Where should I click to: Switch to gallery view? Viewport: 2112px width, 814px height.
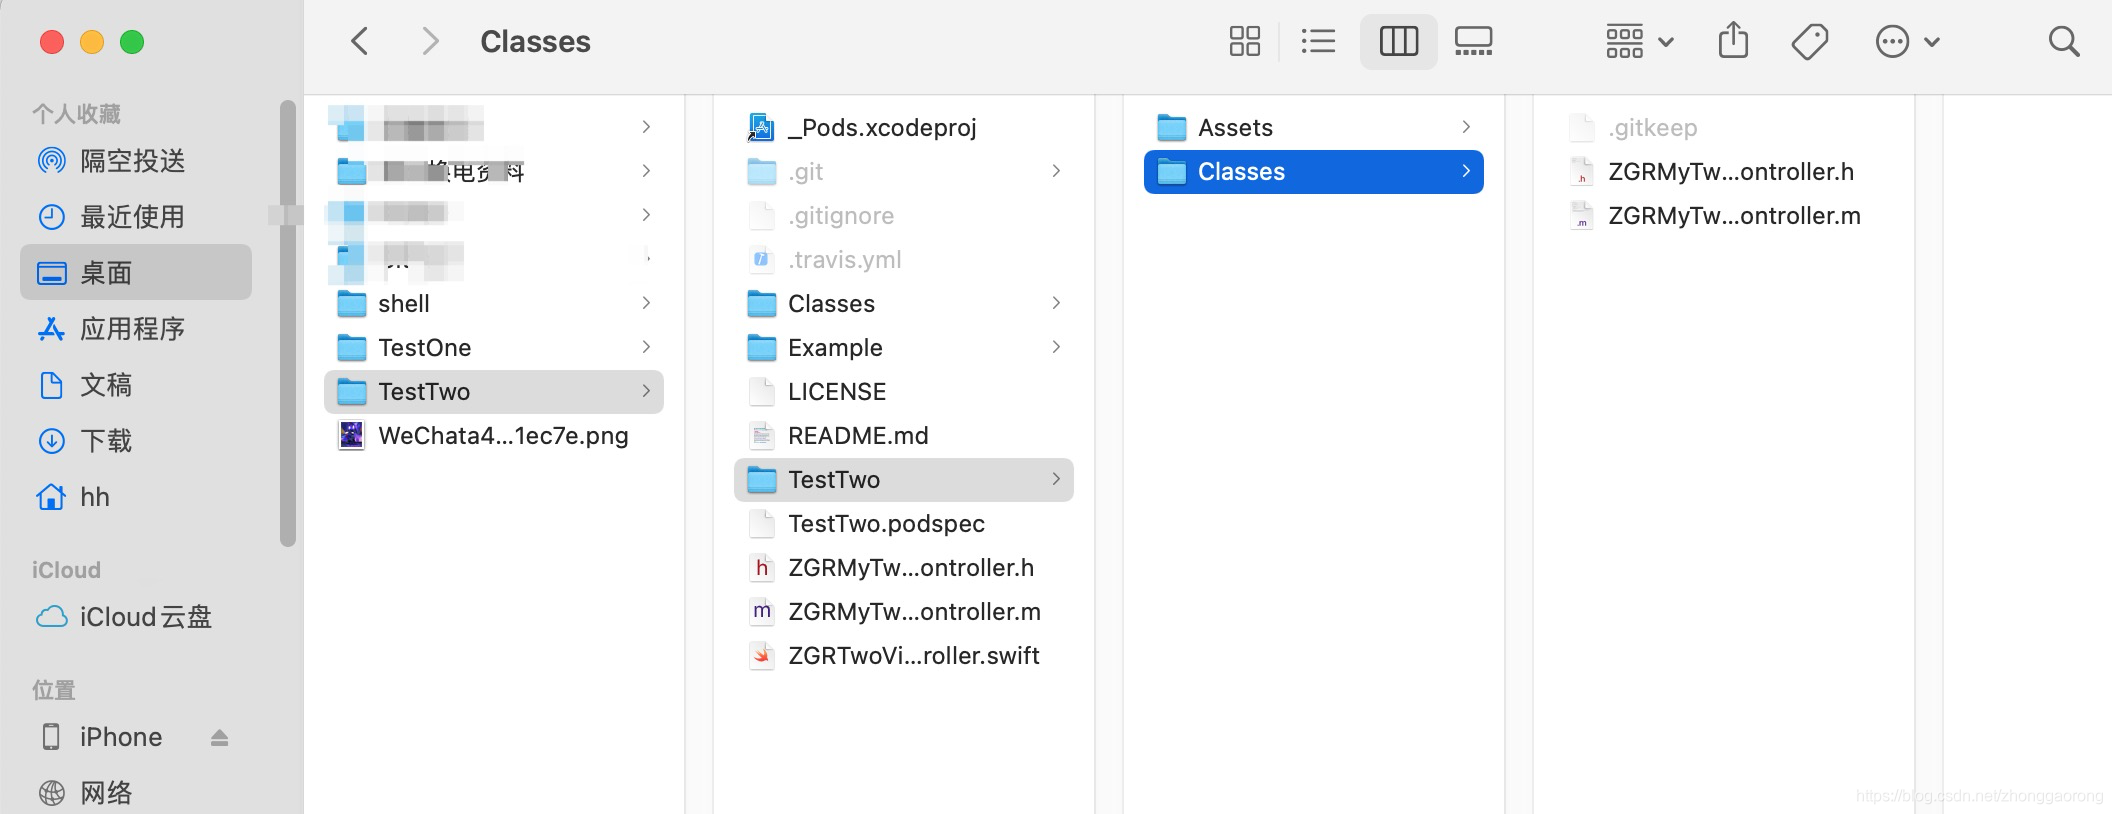coord(1473,42)
